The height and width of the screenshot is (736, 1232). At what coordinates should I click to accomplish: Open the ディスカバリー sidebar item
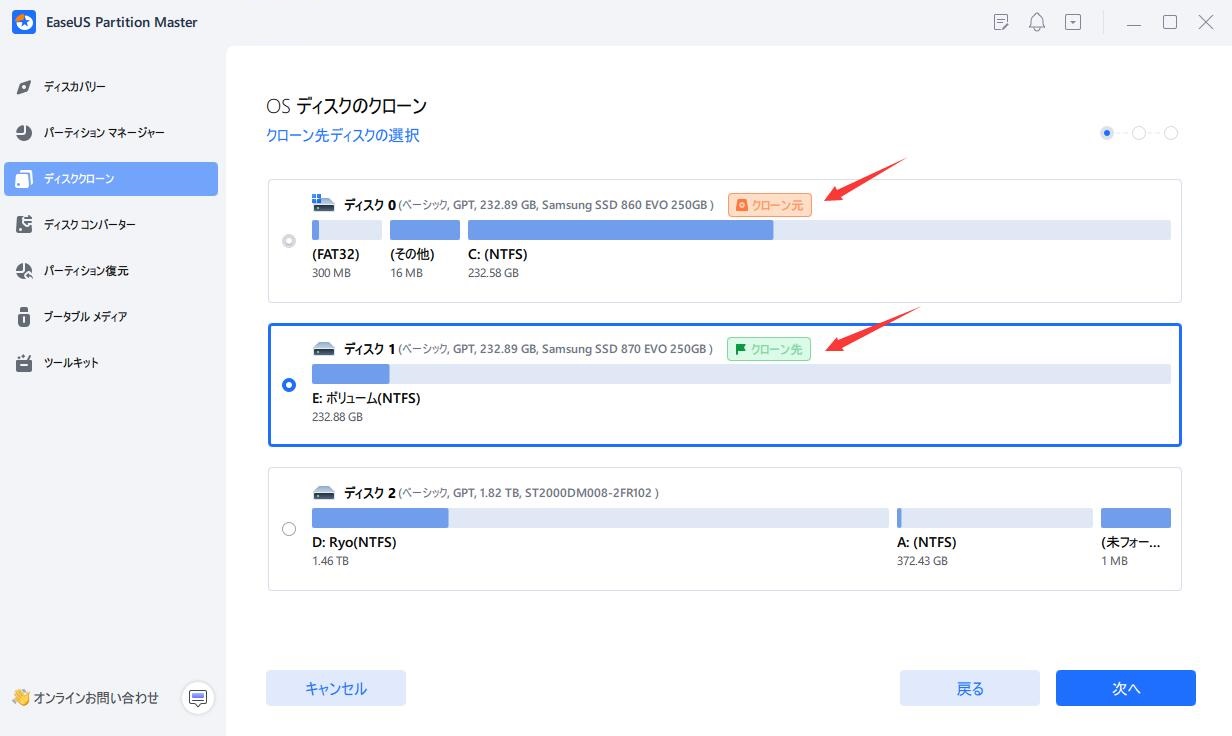[x=110, y=87]
